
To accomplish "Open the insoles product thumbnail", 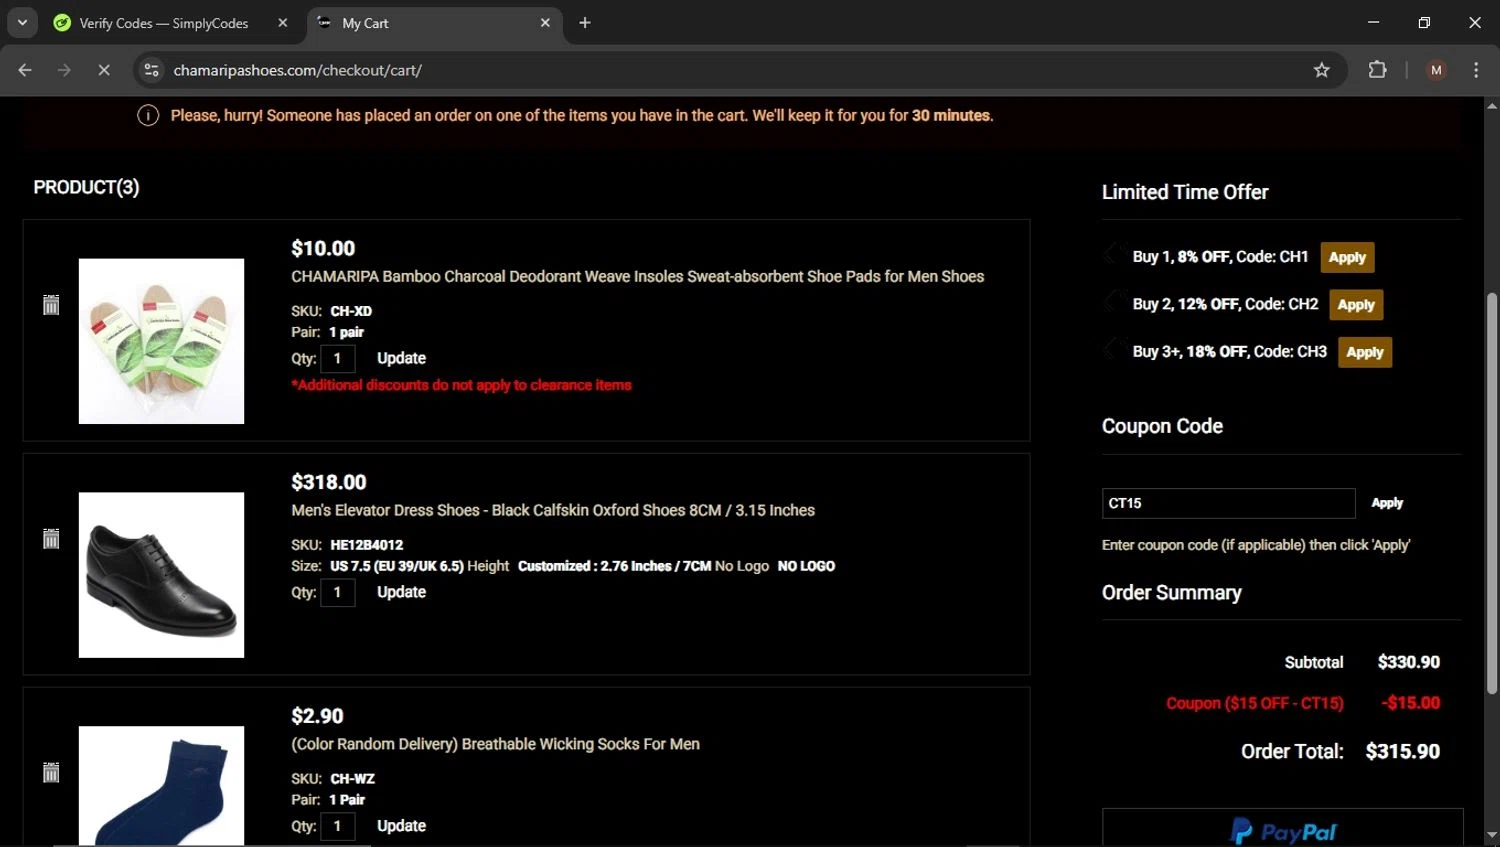I will point(161,341).
